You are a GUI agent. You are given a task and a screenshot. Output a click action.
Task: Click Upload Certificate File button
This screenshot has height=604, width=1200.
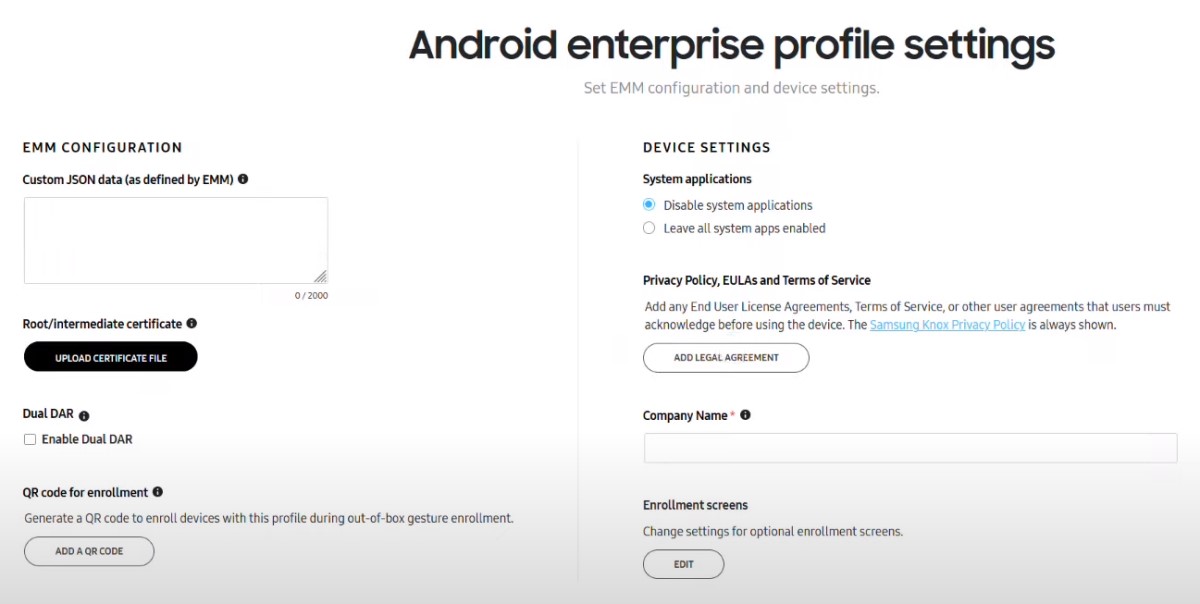pyautogui.click(x=111, y=357)
